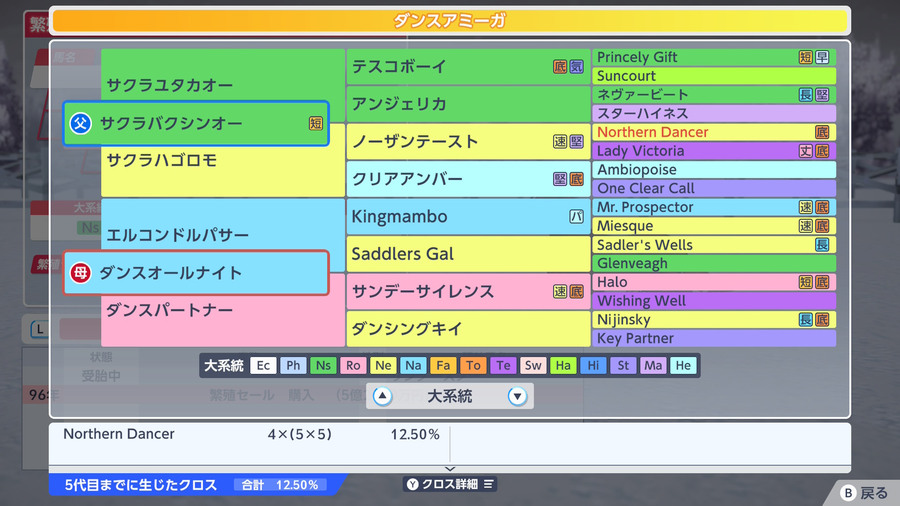Click the Northern Dancer 4×(5×5) cross row
This screenshot has height=506, width=900.
click(x=250, y=434)
